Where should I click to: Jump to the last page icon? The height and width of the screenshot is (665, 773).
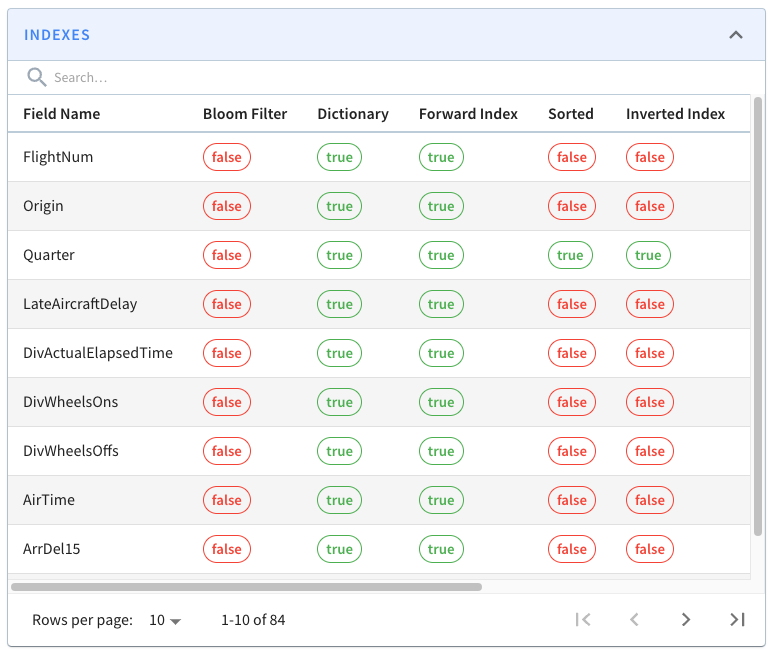pyautogui.click(x=737, y=620)
